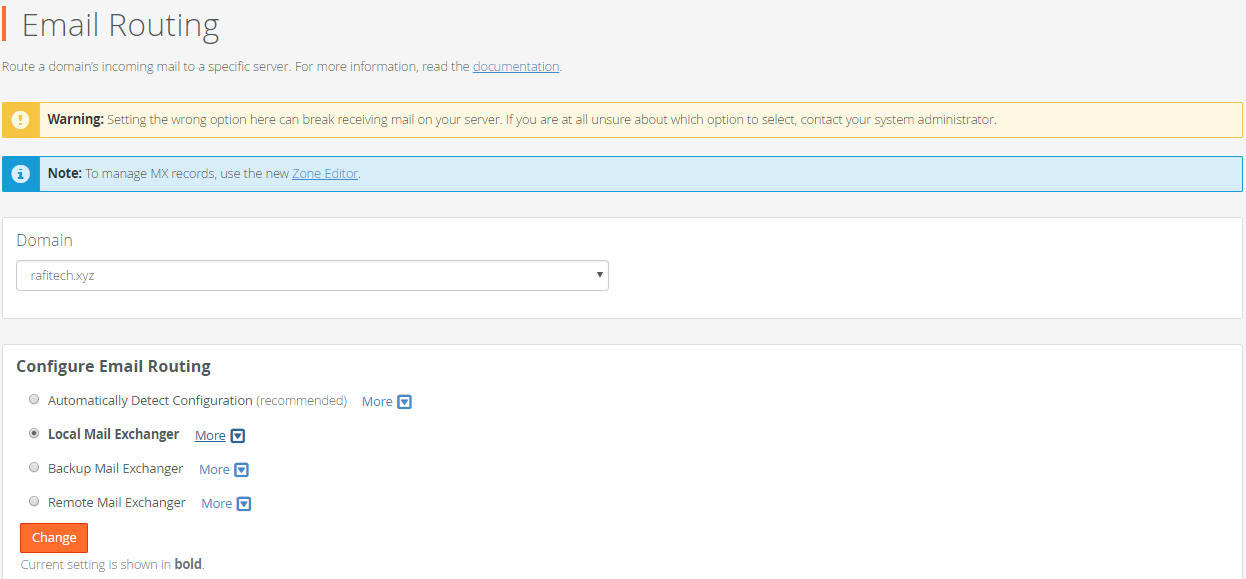Open the documentation link
1246x579 pixels.
click(x=516, y=67)
